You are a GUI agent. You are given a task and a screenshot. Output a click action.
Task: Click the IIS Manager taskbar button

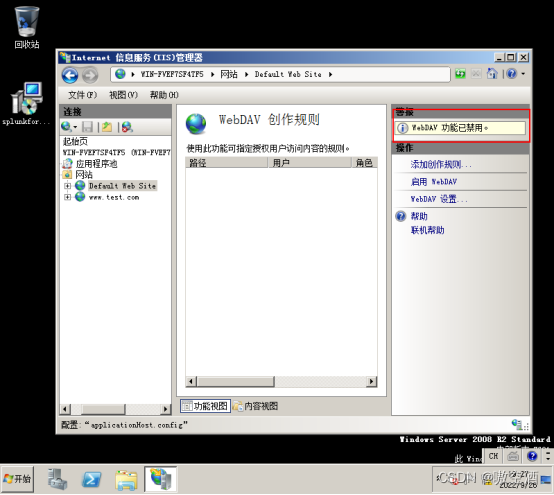(x=161, y=479)
